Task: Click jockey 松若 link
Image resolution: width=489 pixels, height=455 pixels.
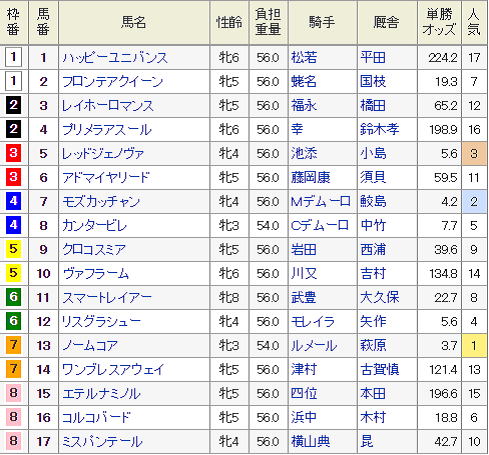Action: pyautogui.click(x=304, y=58)
